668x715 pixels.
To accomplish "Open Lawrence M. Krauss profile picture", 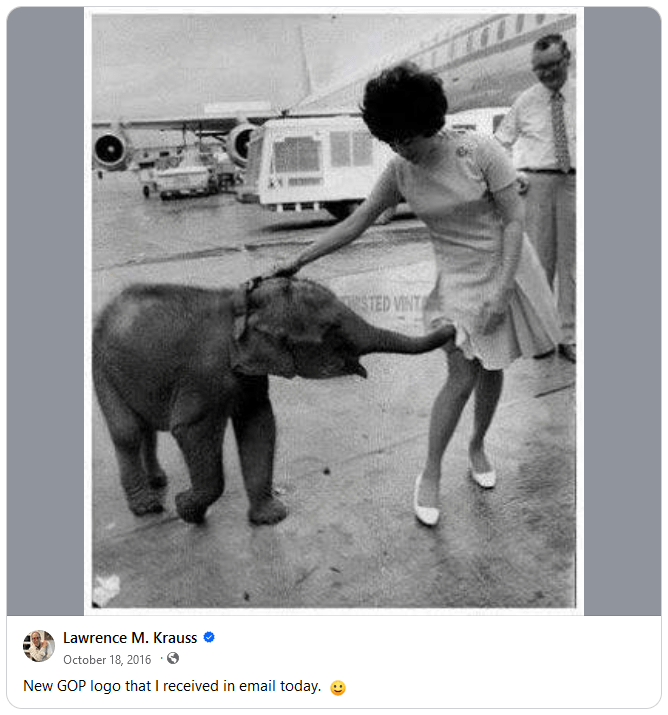I will [39, 646].
